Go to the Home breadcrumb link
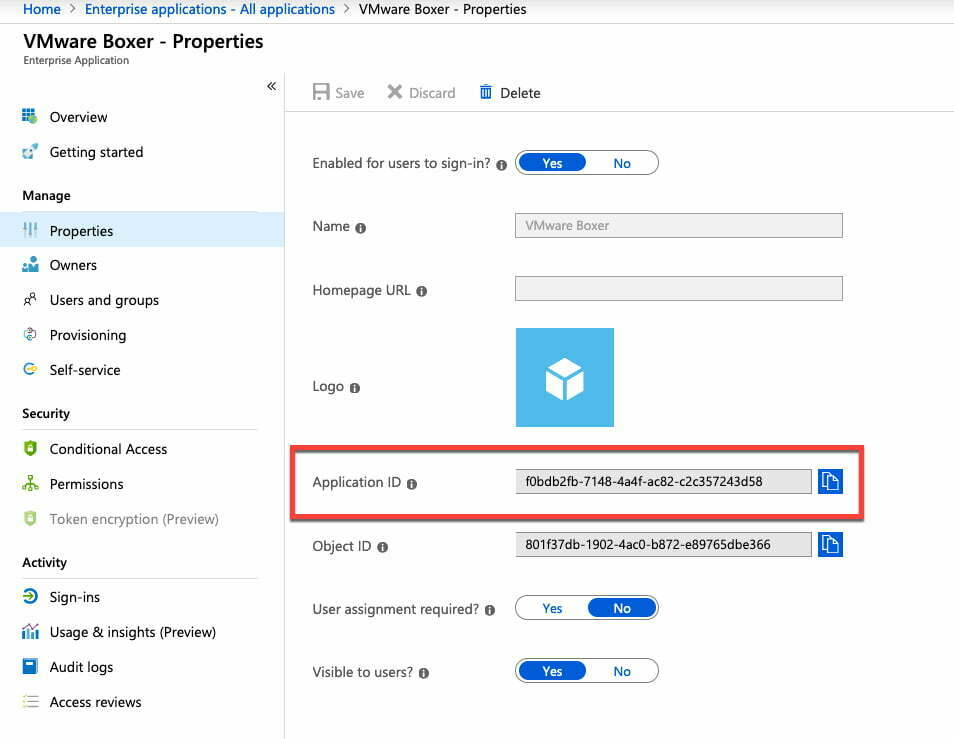This screenshot has height=739, width=954. (x=41, y=9)
